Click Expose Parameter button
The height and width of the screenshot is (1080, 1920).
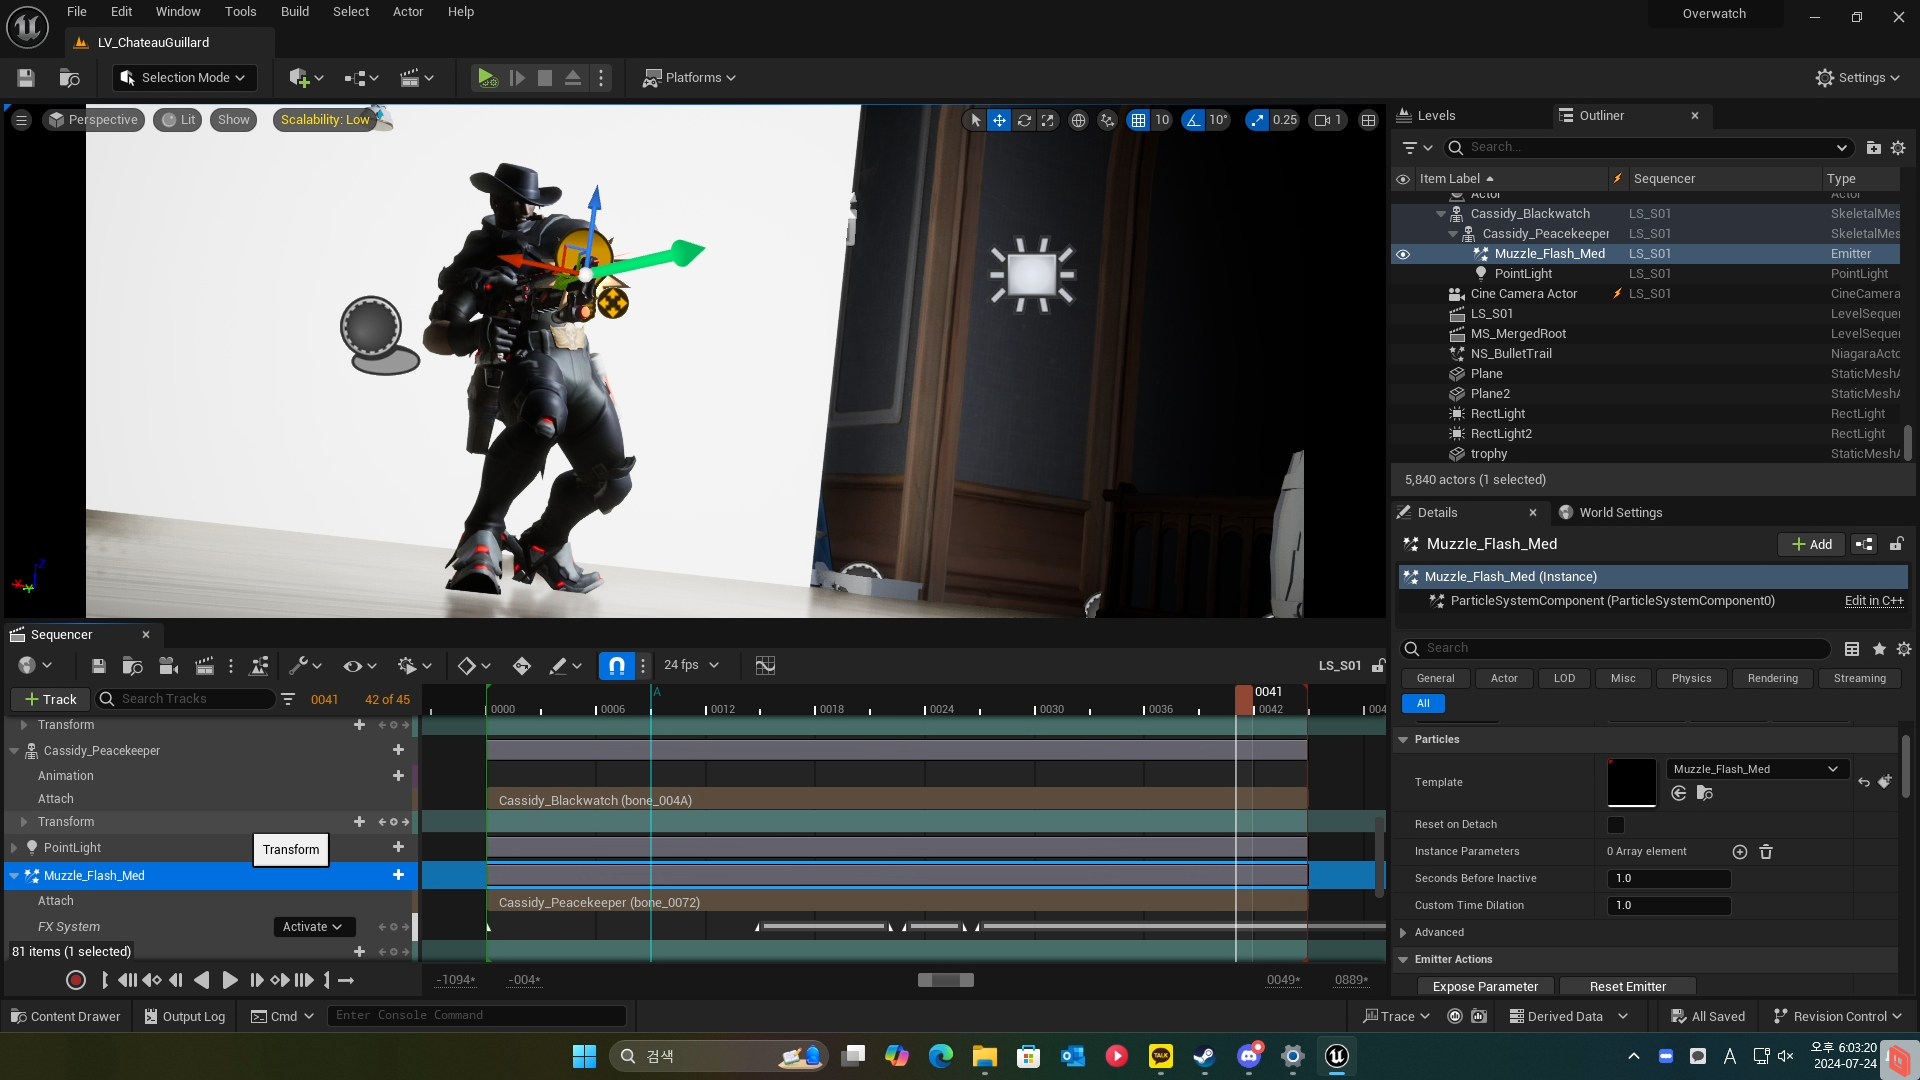[1485, 987]
